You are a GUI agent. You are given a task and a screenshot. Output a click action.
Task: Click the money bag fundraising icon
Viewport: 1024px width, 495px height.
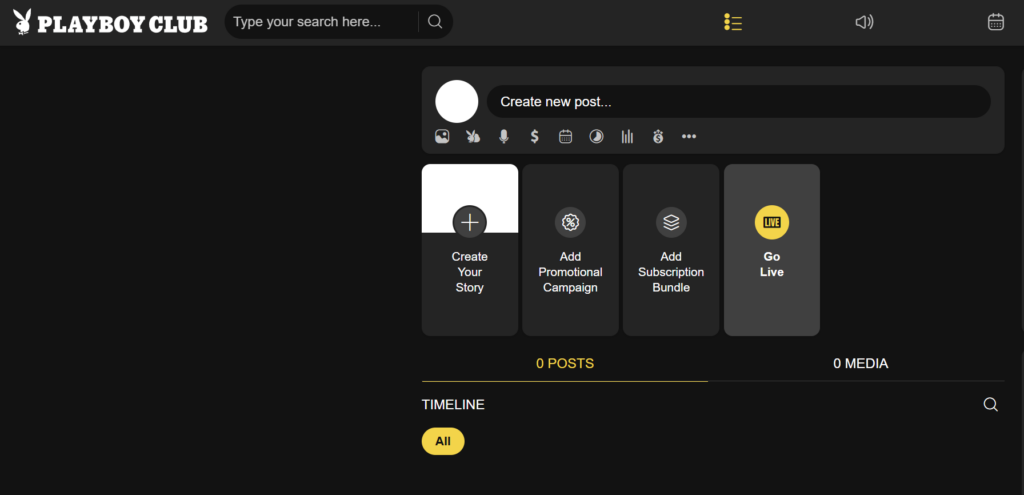[658, 136]
